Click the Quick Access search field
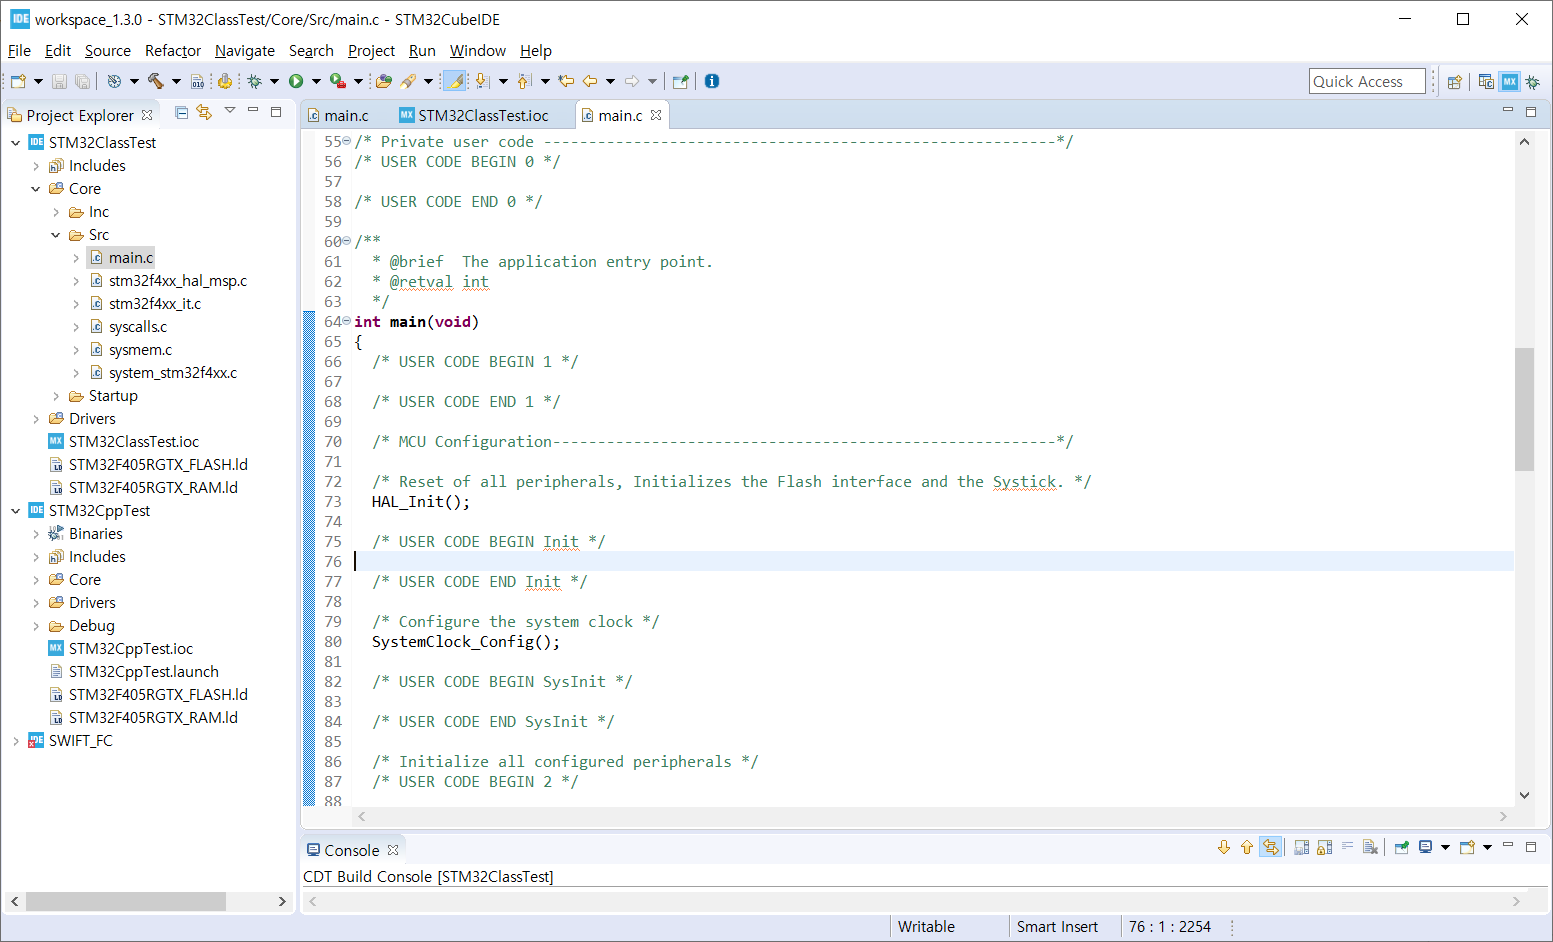 (x=1367, y=81)
